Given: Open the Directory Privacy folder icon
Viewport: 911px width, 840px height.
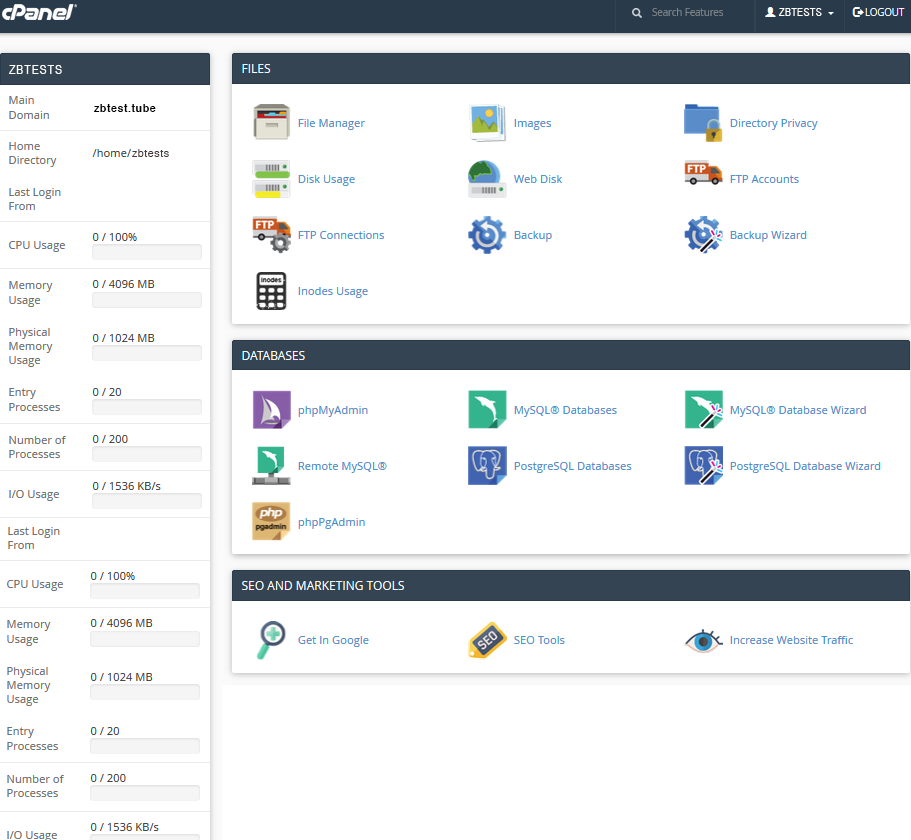Looking at the screenshot, I should (x=703, y=123).
